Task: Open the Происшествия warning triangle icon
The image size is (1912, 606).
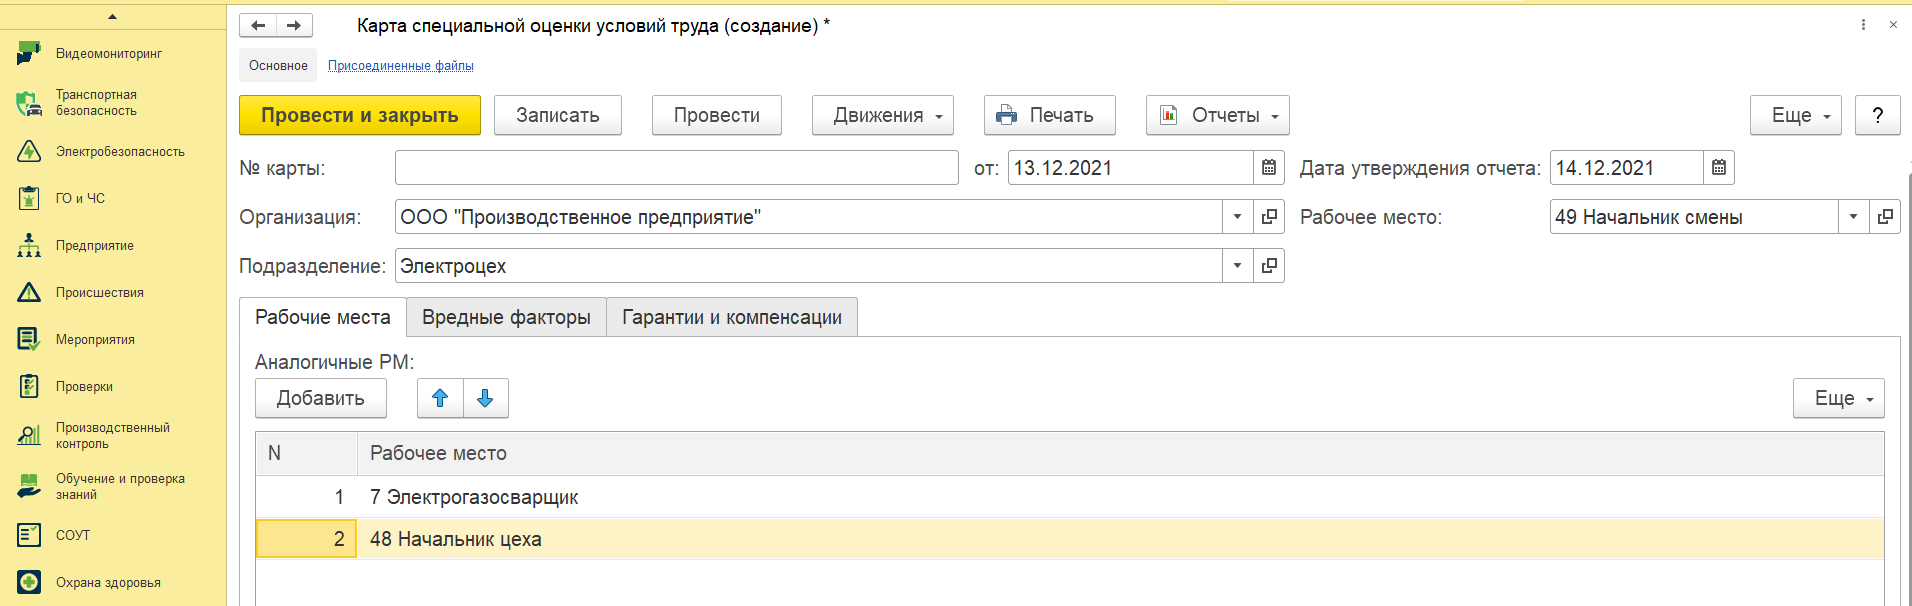Action: (28, 292)
